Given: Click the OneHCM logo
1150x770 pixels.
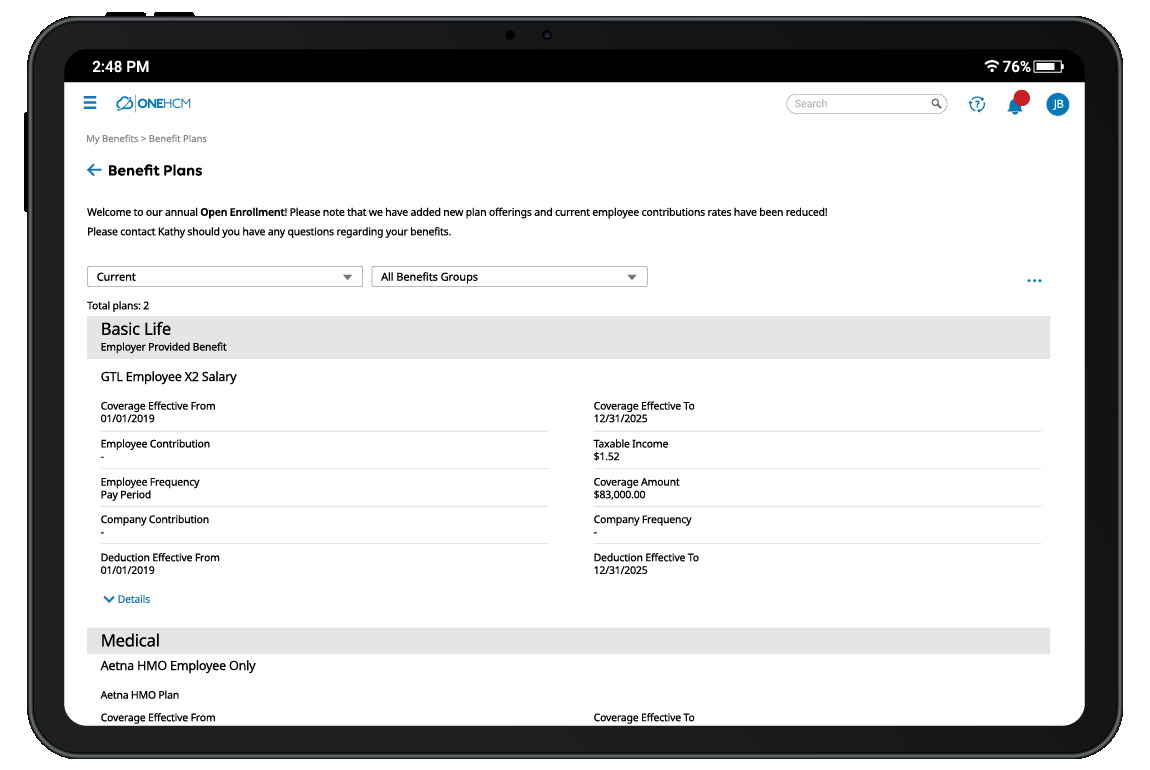Looking at the screenshot, I should coord(153,103).
